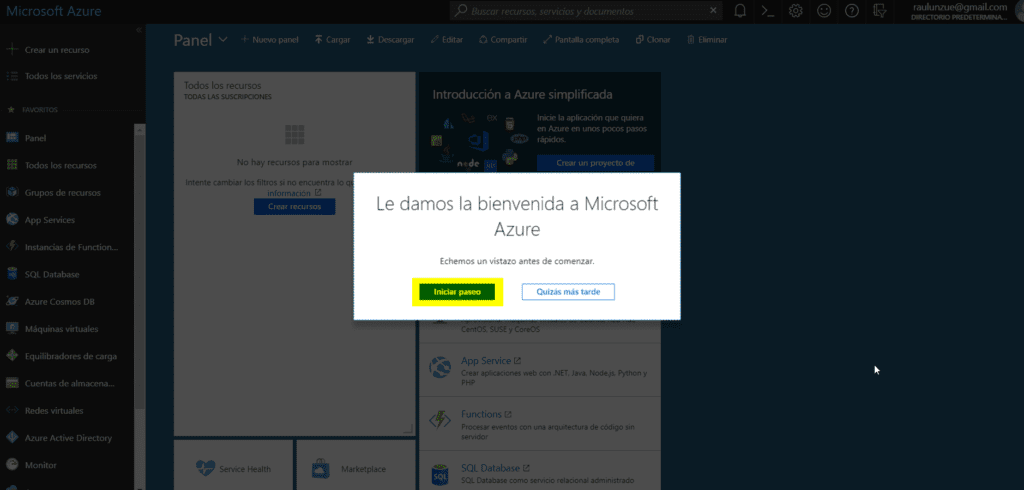The width and height of the screenshot is (1024, 490).
Task: Click the SQL Database tile icon
Action: (x=440, y=474)
